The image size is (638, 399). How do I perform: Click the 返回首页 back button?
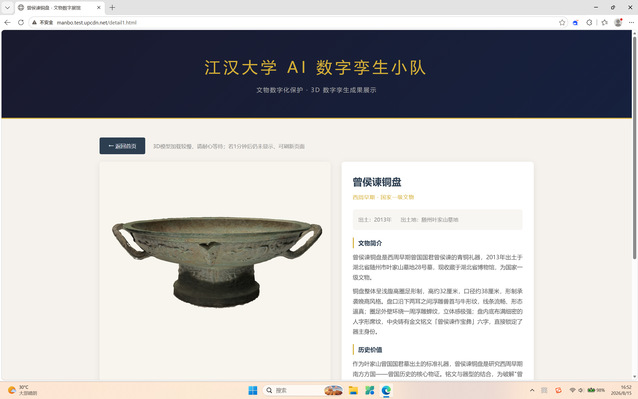(122, 146)
